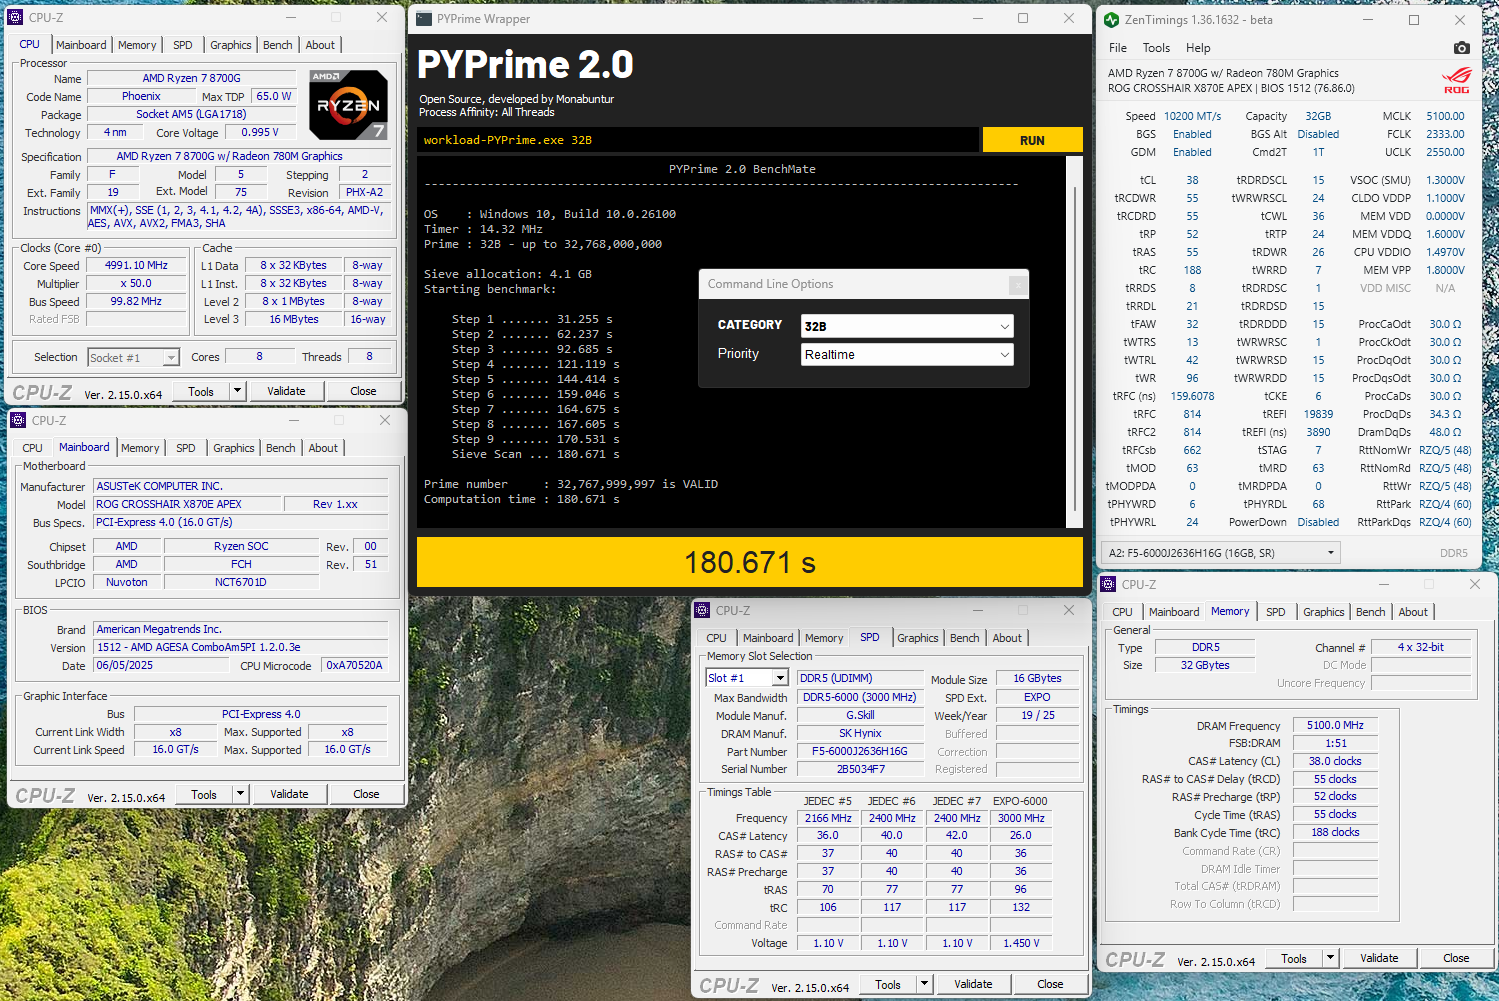This screenshot has height=1001, width=1499.
Task: Click the Part Number F5-6000J2636H16G field
Action: [860, 751]
